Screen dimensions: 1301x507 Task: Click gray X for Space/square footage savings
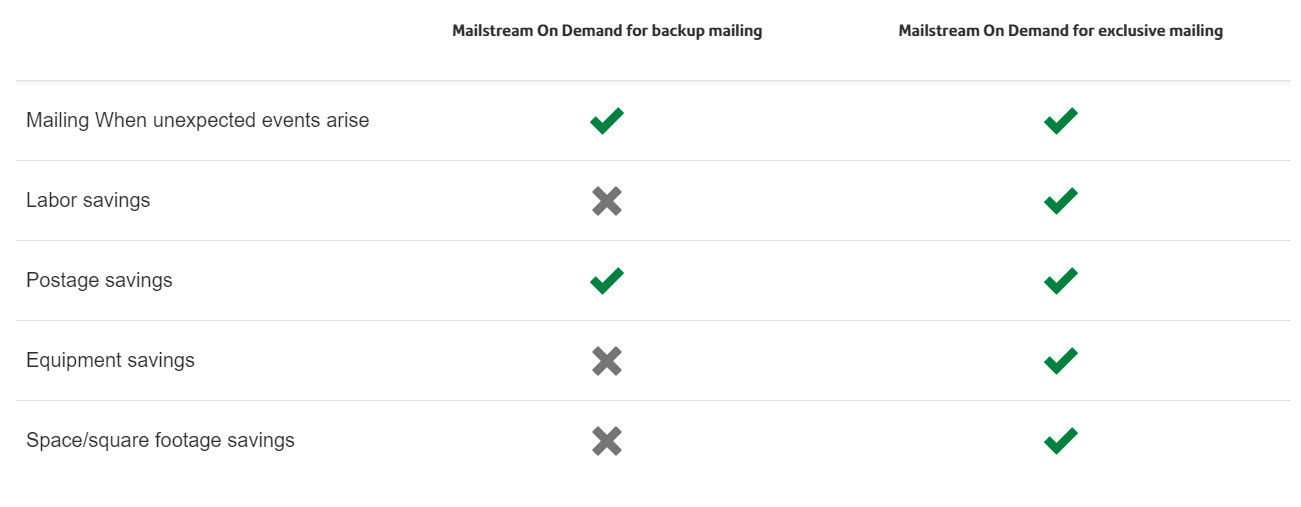point(607,441)
